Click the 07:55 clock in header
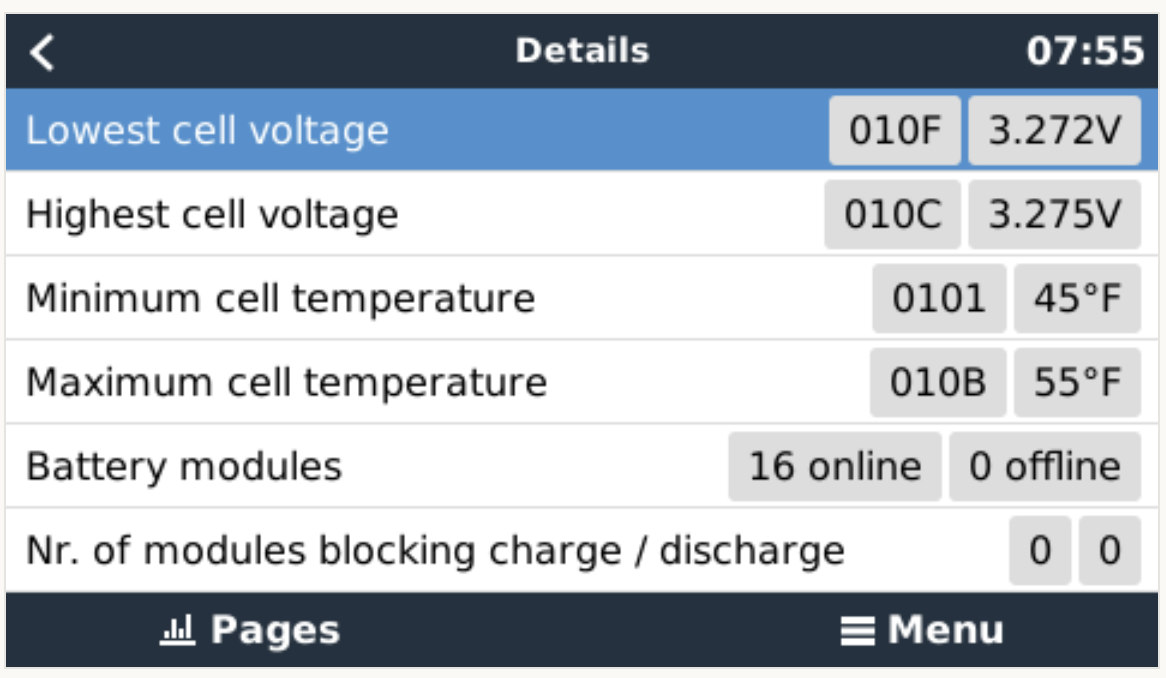Screen dimensions: 1166x678 [x=1085, y=52]
